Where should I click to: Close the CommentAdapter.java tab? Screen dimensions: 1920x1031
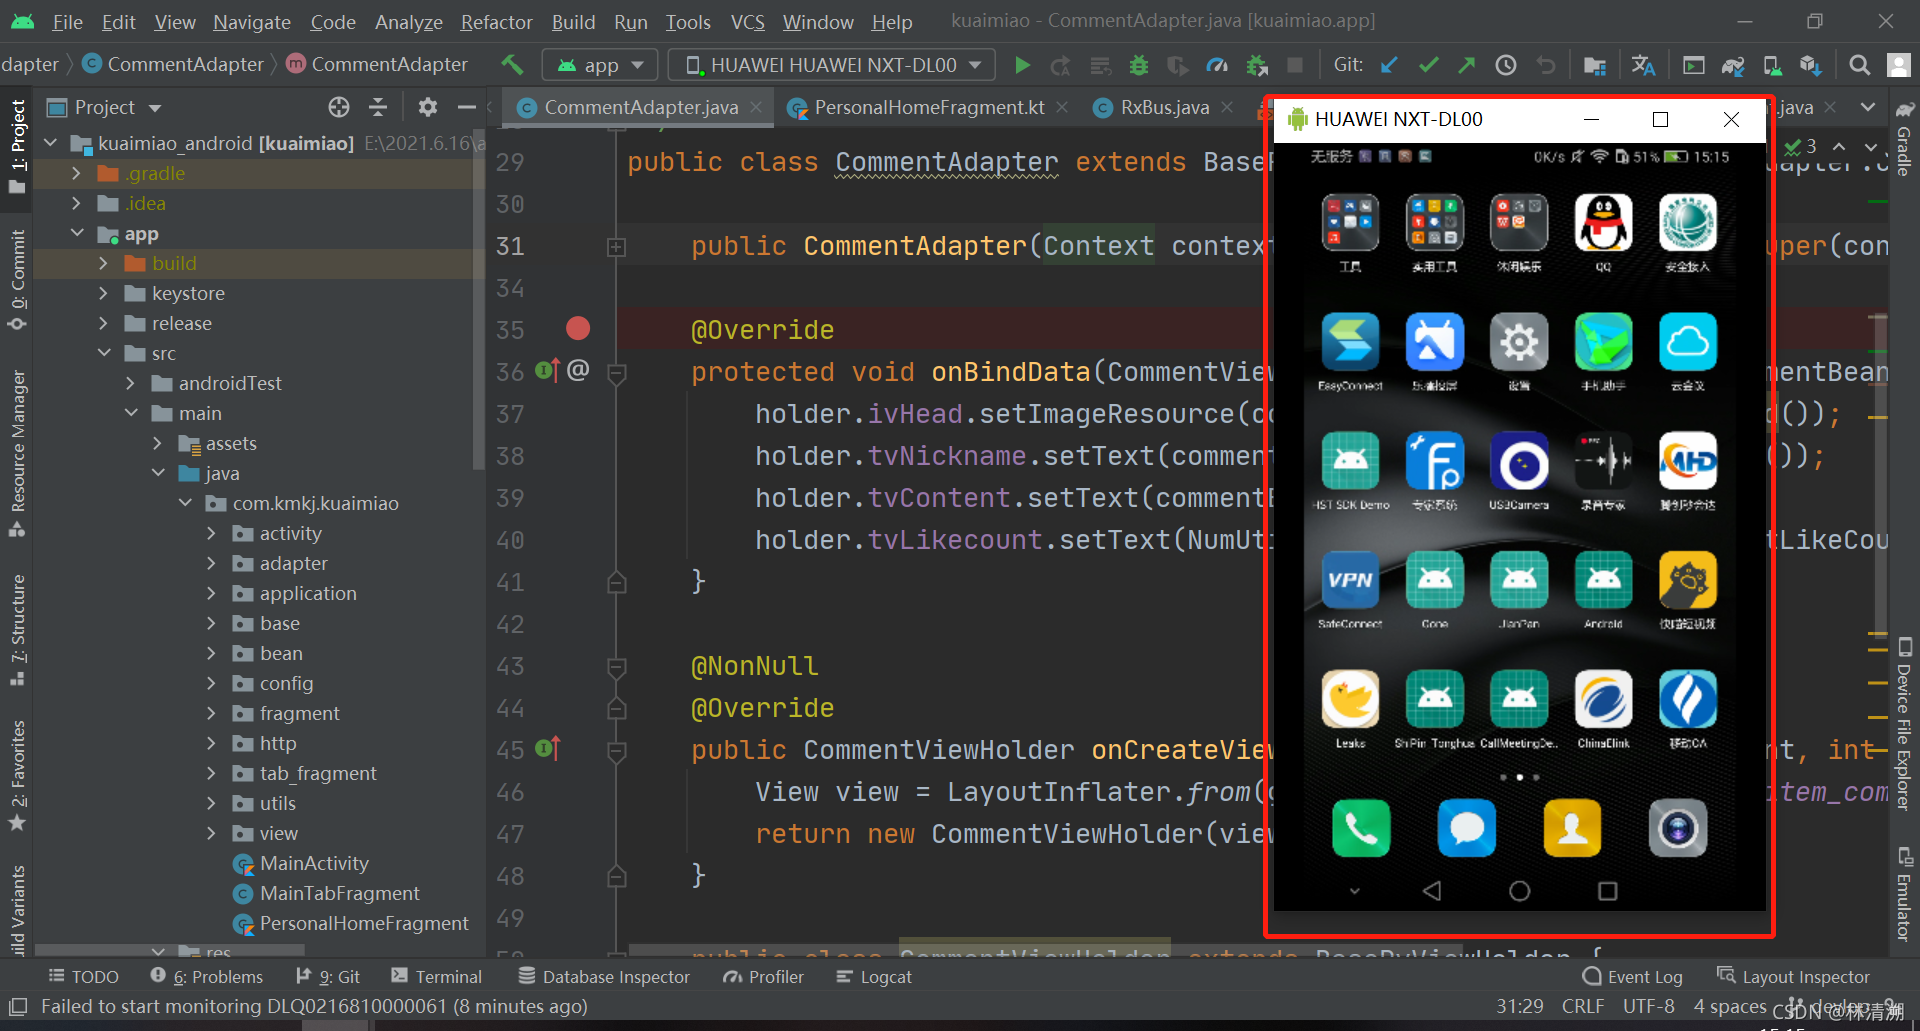click(756, 107)
